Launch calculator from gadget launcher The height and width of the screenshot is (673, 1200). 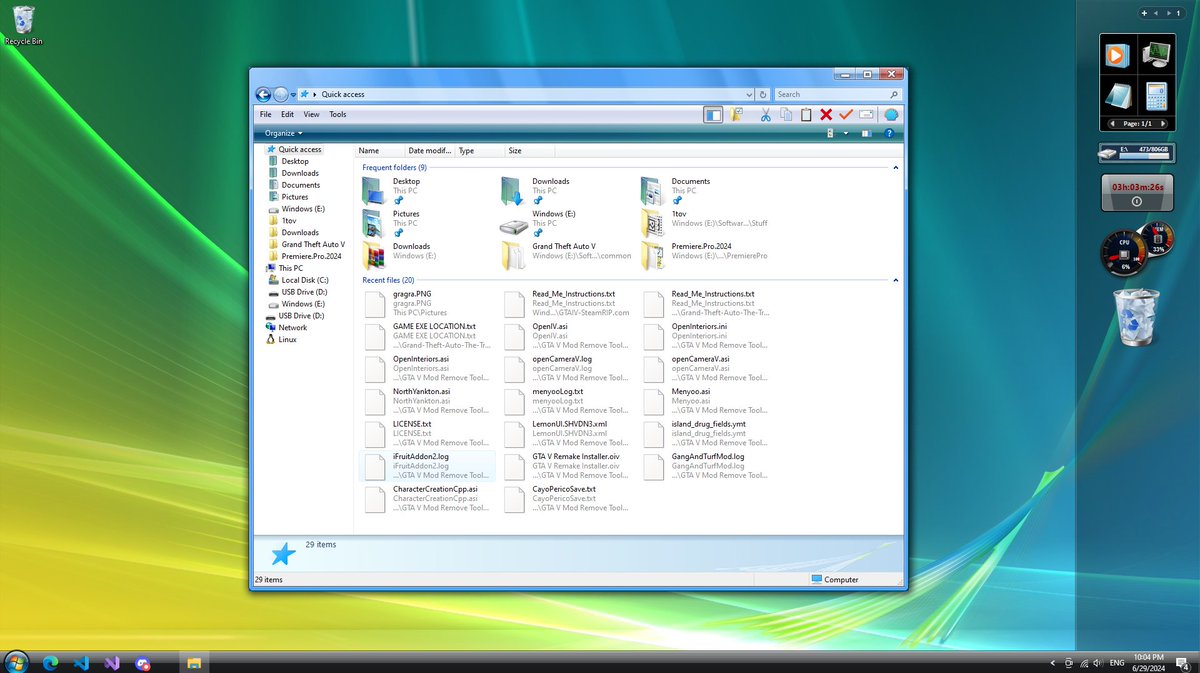(1156, 96)
